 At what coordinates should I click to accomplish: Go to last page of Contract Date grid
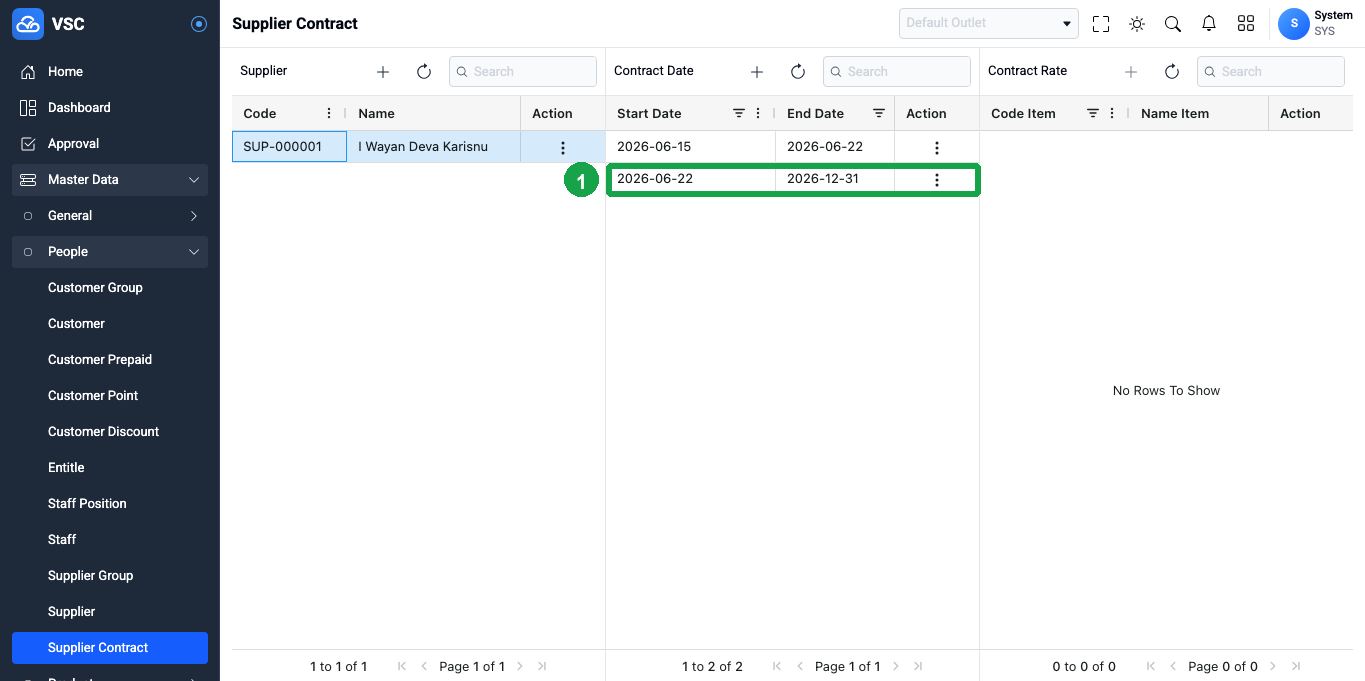click(x=918, y=666)
